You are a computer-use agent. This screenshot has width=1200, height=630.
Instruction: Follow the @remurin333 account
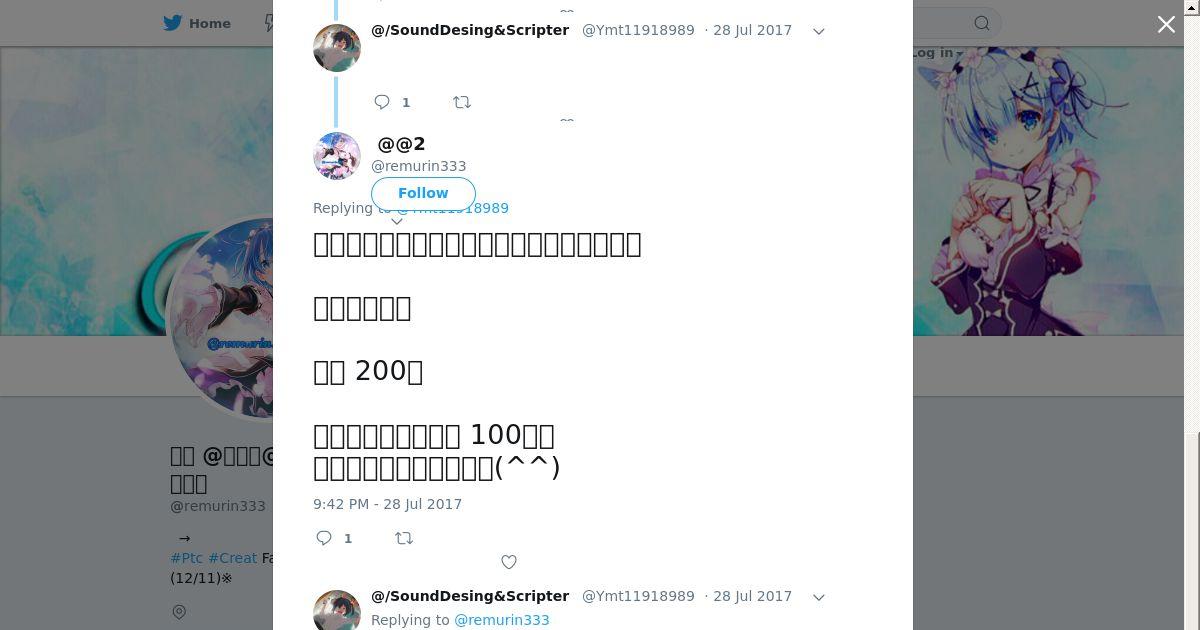pos(423,193)
